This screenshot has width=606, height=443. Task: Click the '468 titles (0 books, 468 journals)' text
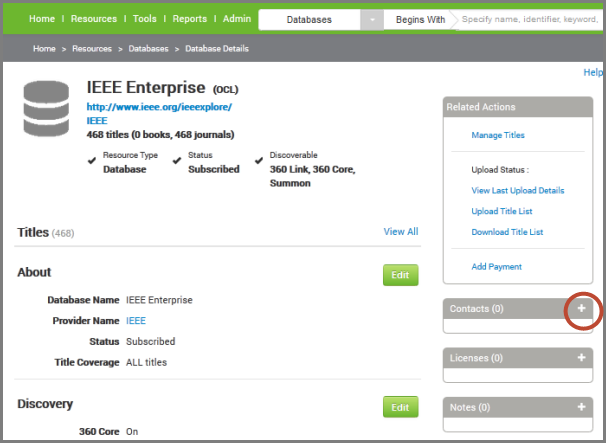click(x=160, y=135)
